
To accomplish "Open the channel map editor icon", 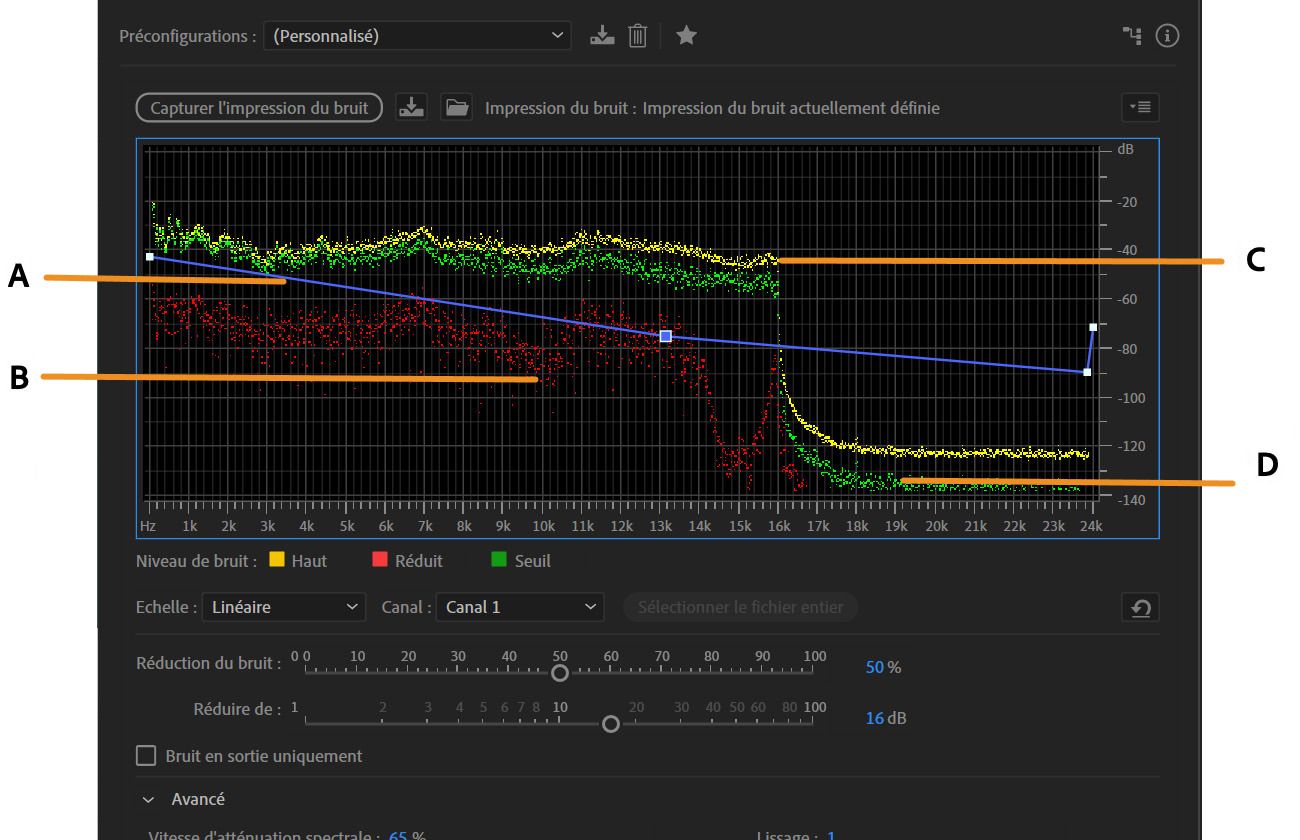I will (x=1132, y=36).
